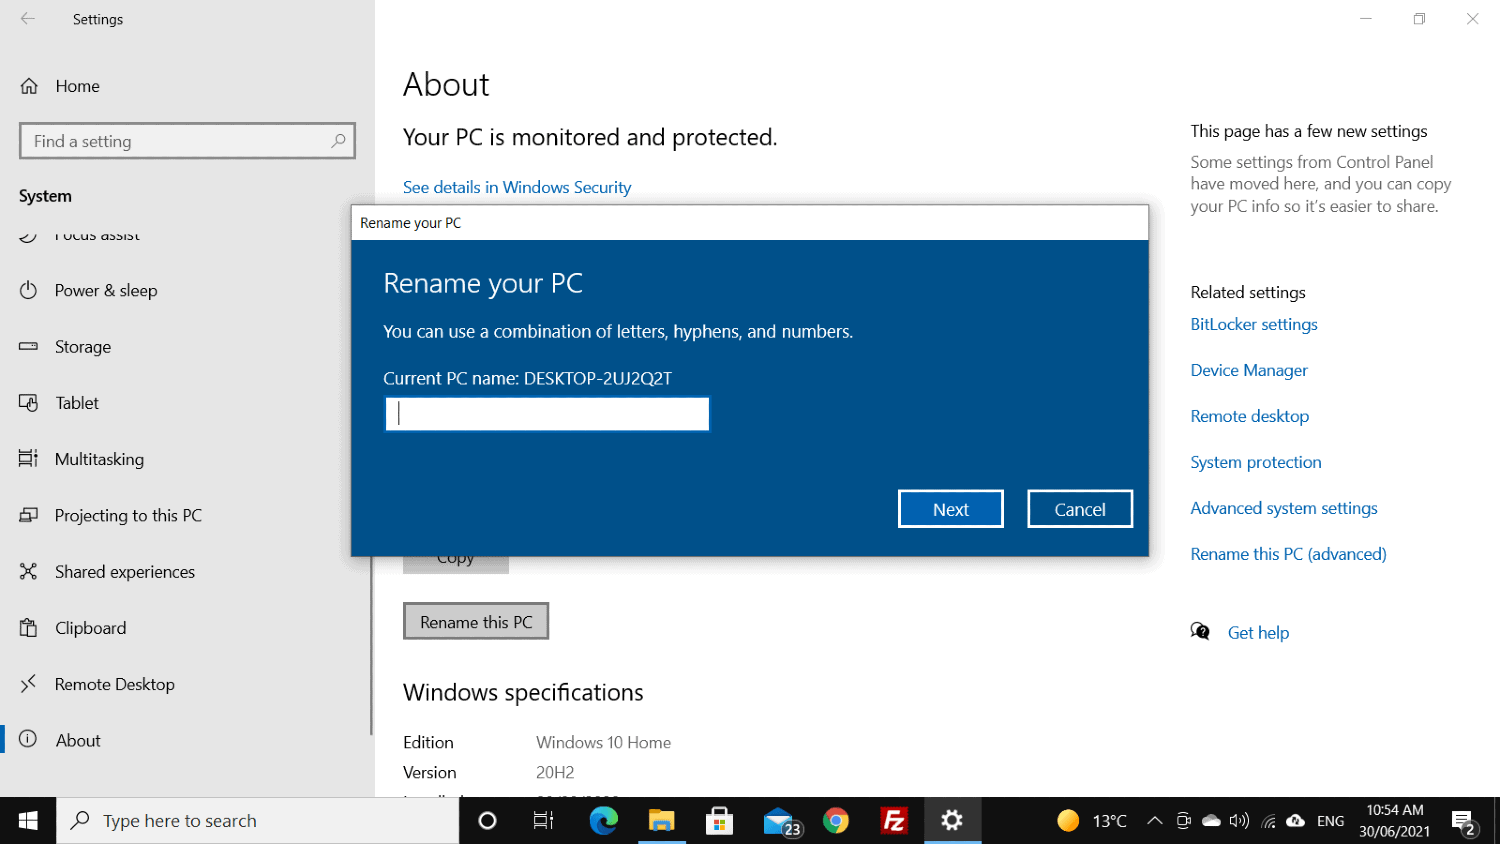Click the Rename your PC title bar
This screenshot has width=1500, height=844.
[749, 223]
